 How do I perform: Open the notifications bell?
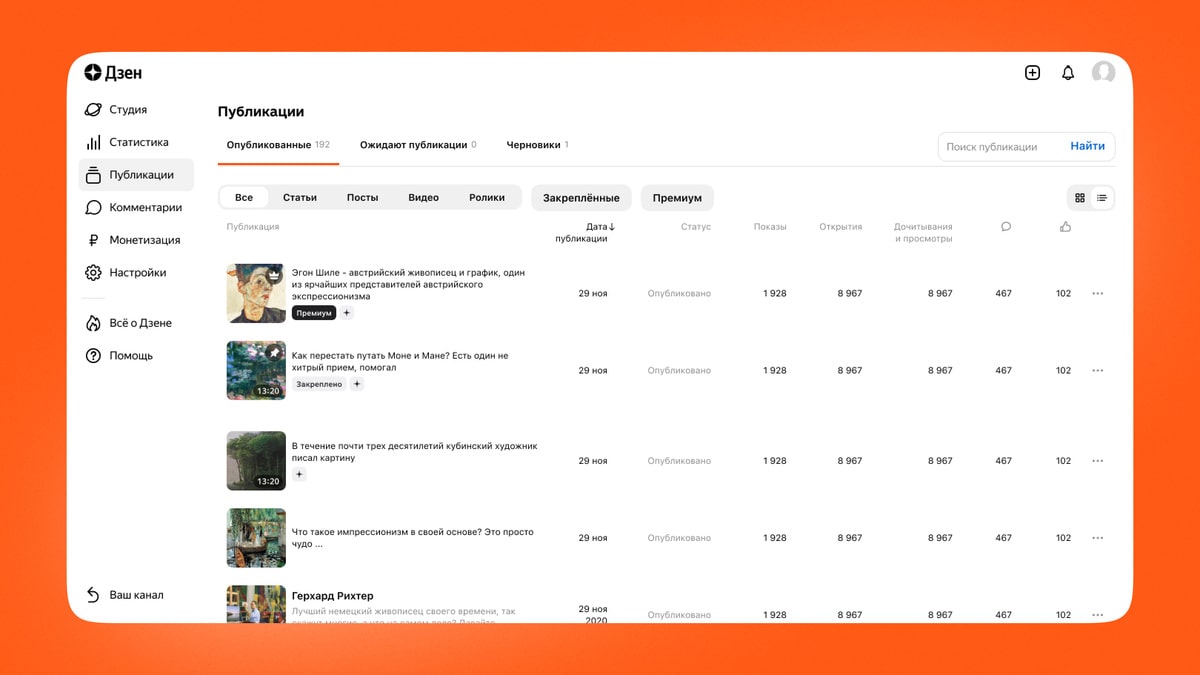1068,73
